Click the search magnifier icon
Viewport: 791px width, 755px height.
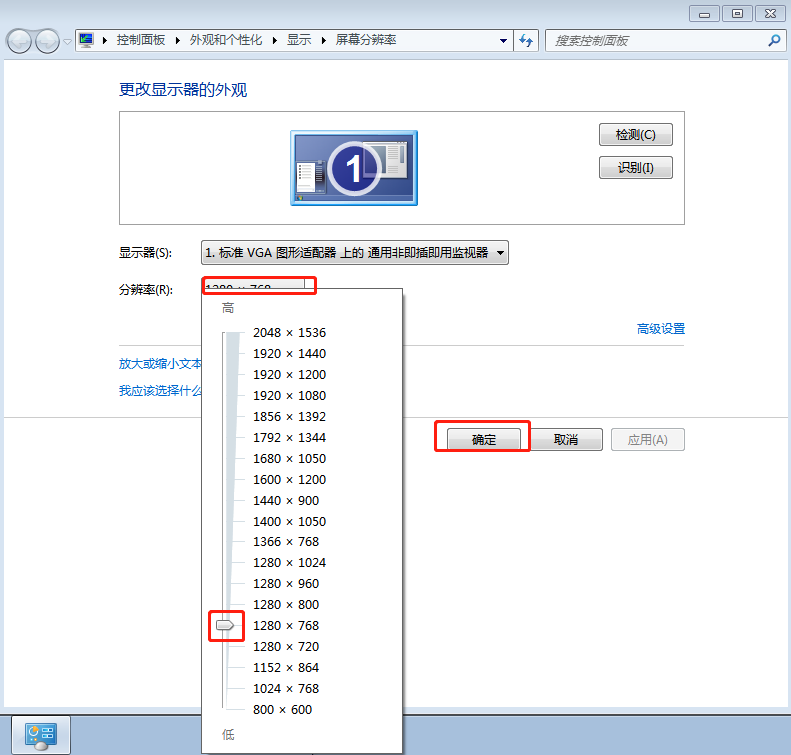click(773, 41)
